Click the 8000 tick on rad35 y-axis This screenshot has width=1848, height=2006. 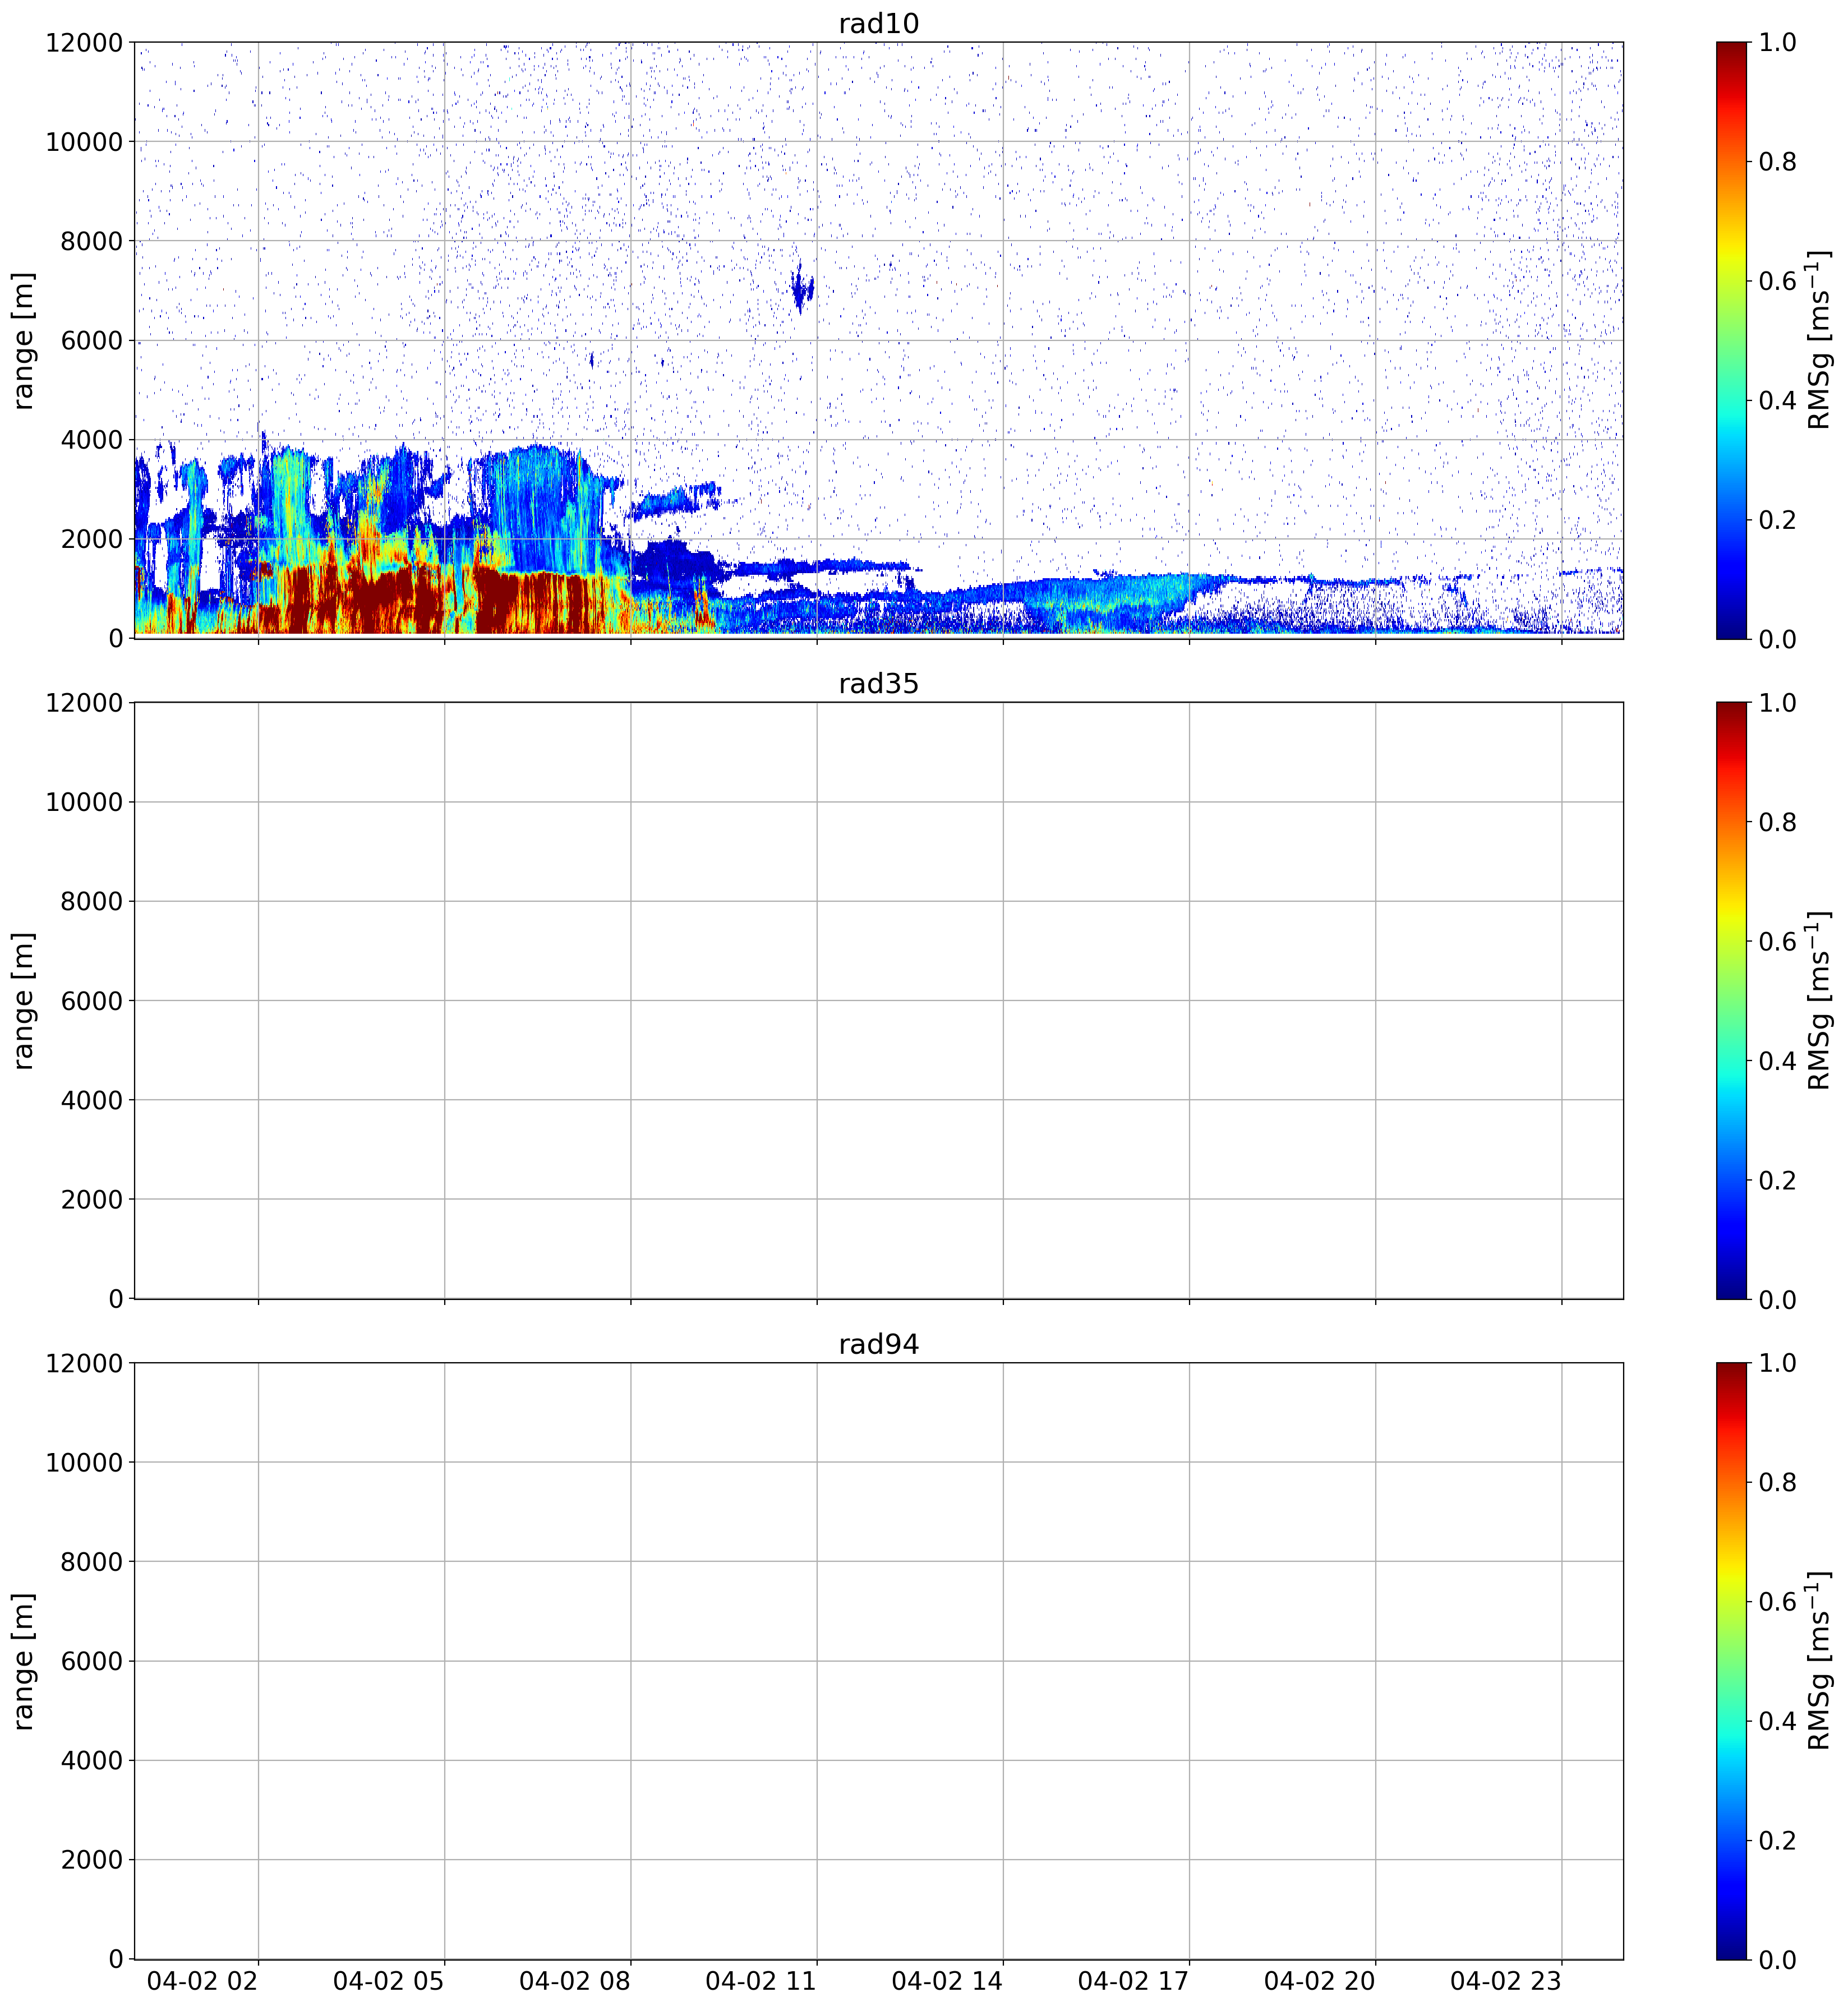pos(92,902)
